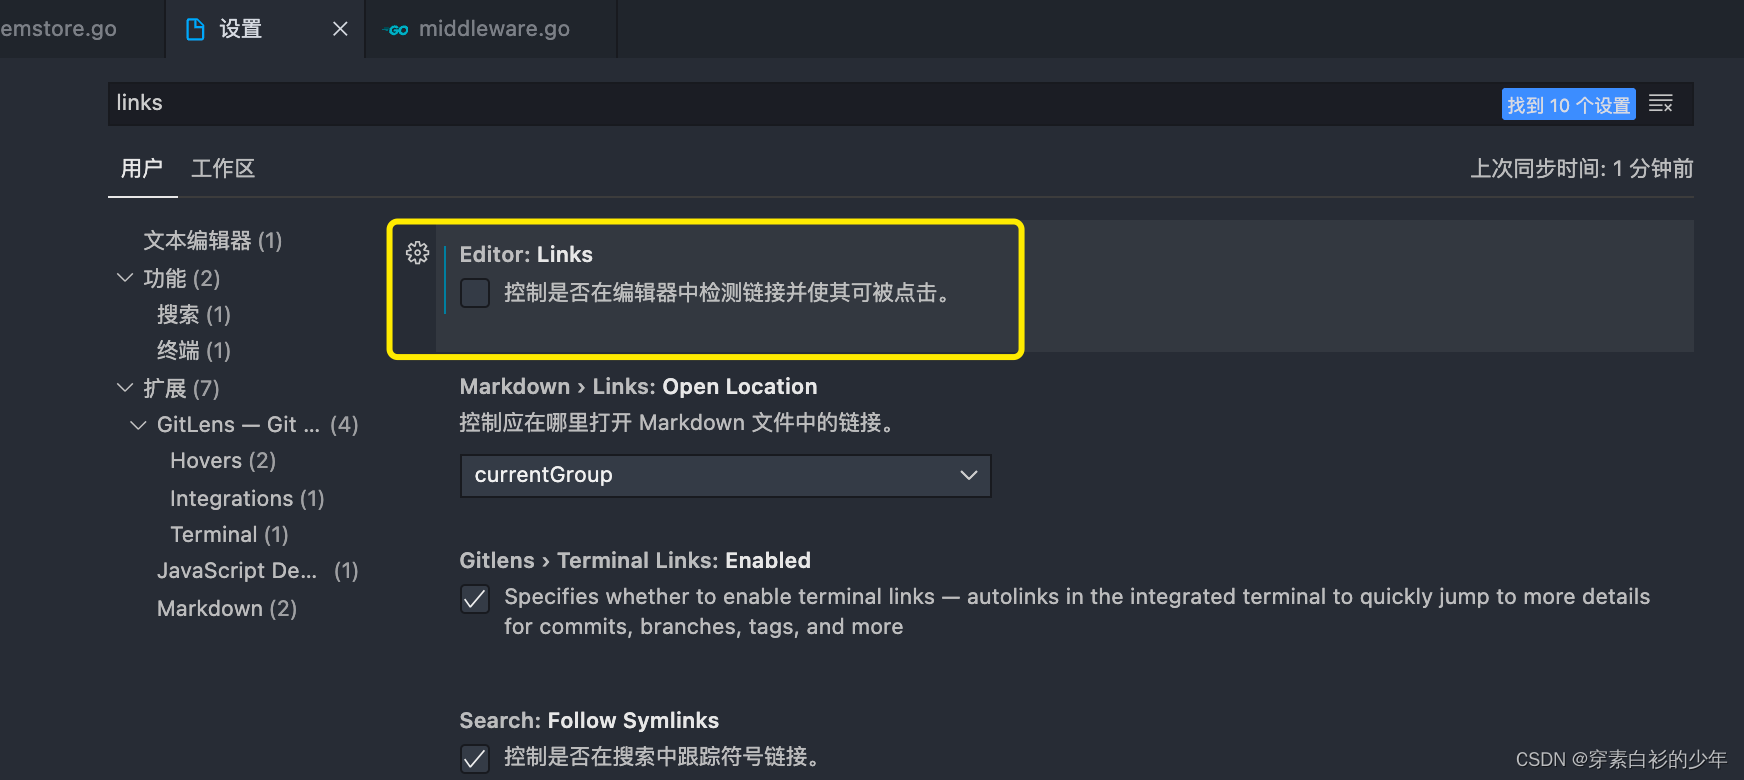Uncheck Gitlens Terminal Links: Enabled checkbox

coord(475,598)
